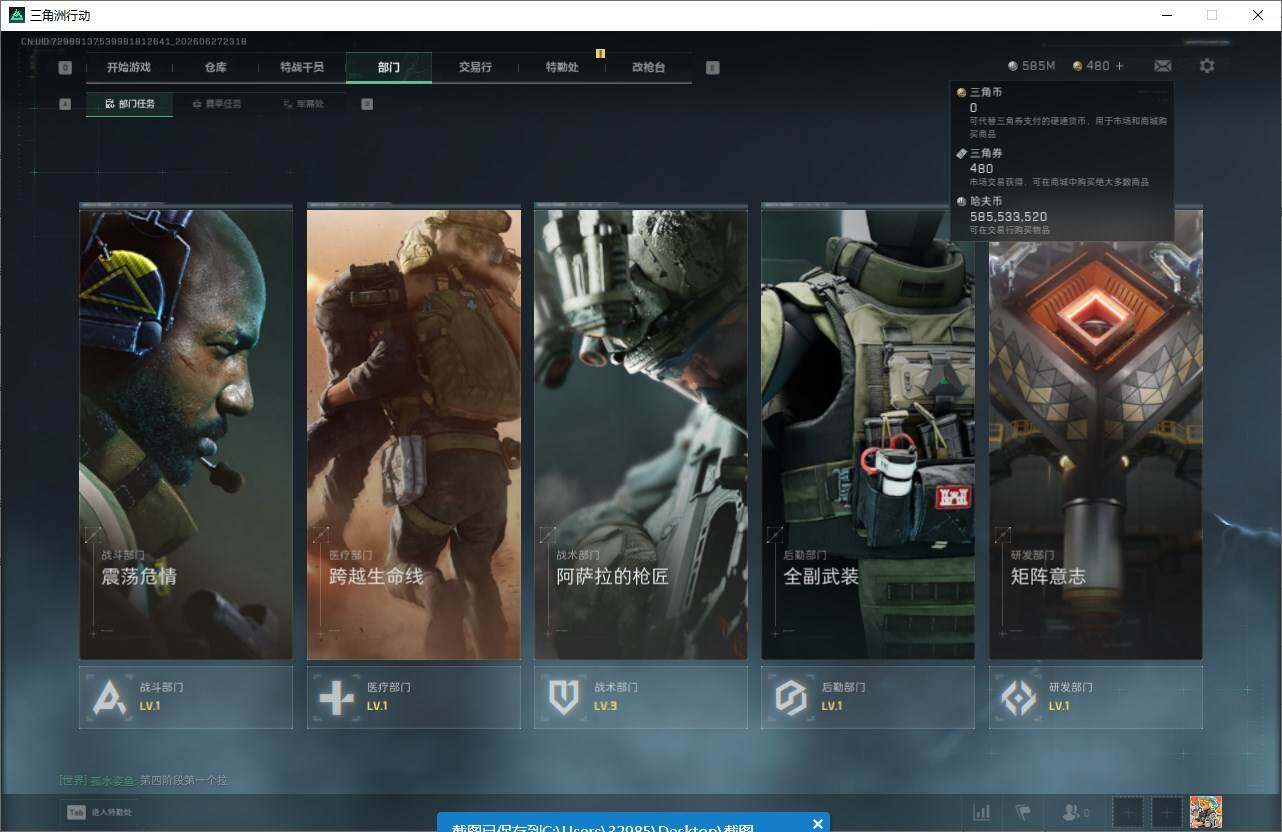This screenshot has height=832, width=1282.
Task: Open the settings gear icon
Action: (x=1207, y=66)
